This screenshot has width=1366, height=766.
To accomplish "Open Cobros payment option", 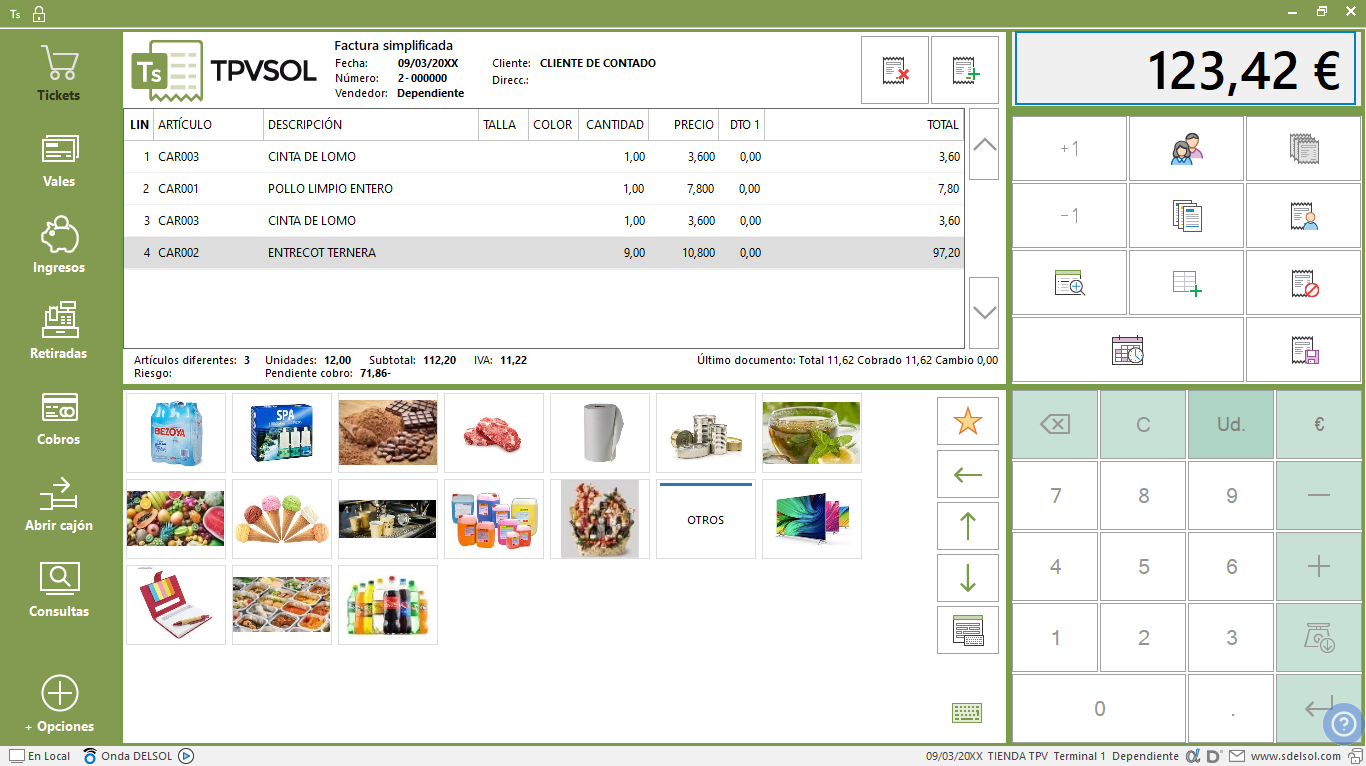I will pos(59,418).
